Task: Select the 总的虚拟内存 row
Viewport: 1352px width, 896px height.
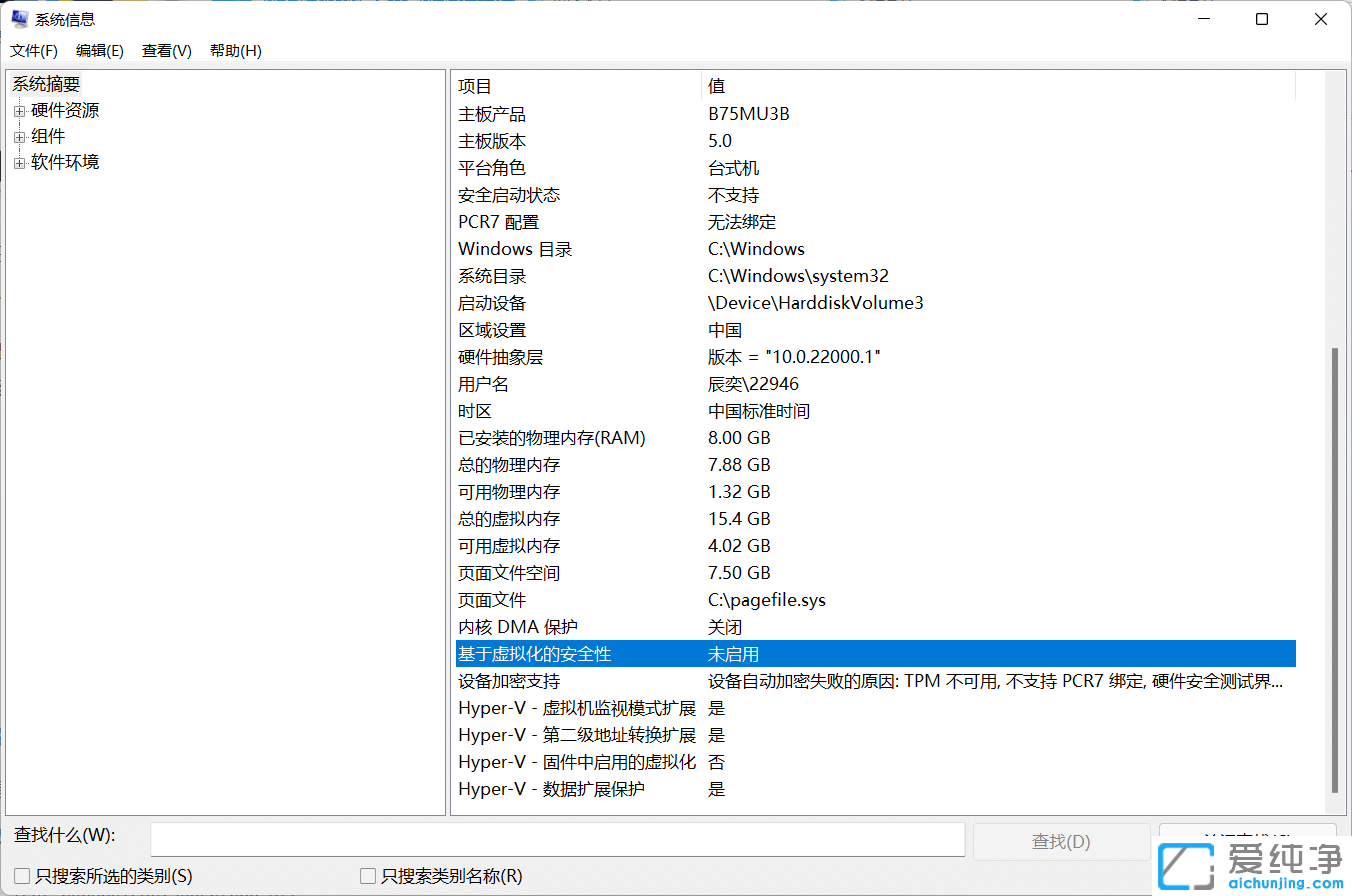Action: point(875,519)
